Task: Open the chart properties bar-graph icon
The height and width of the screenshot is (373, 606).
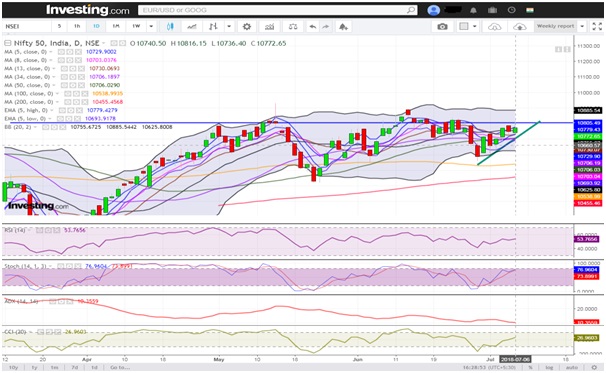Action: 270,26
